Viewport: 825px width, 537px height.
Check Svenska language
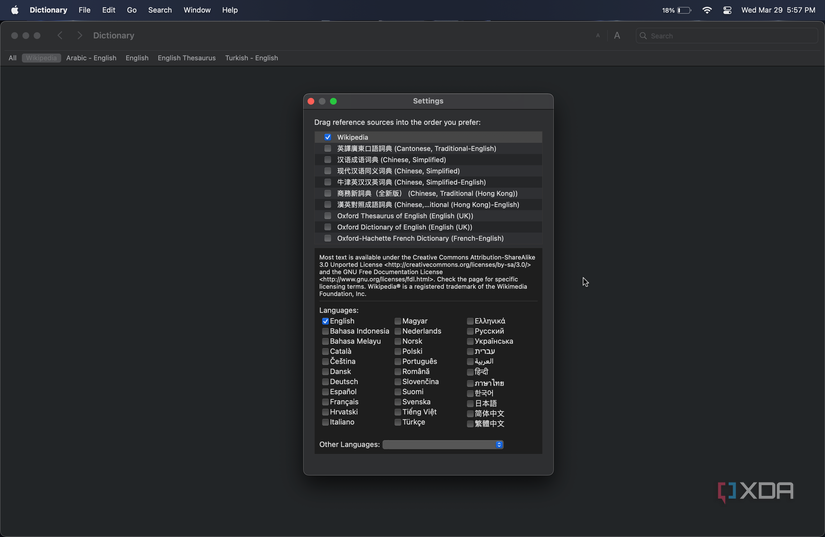(398, 402)
